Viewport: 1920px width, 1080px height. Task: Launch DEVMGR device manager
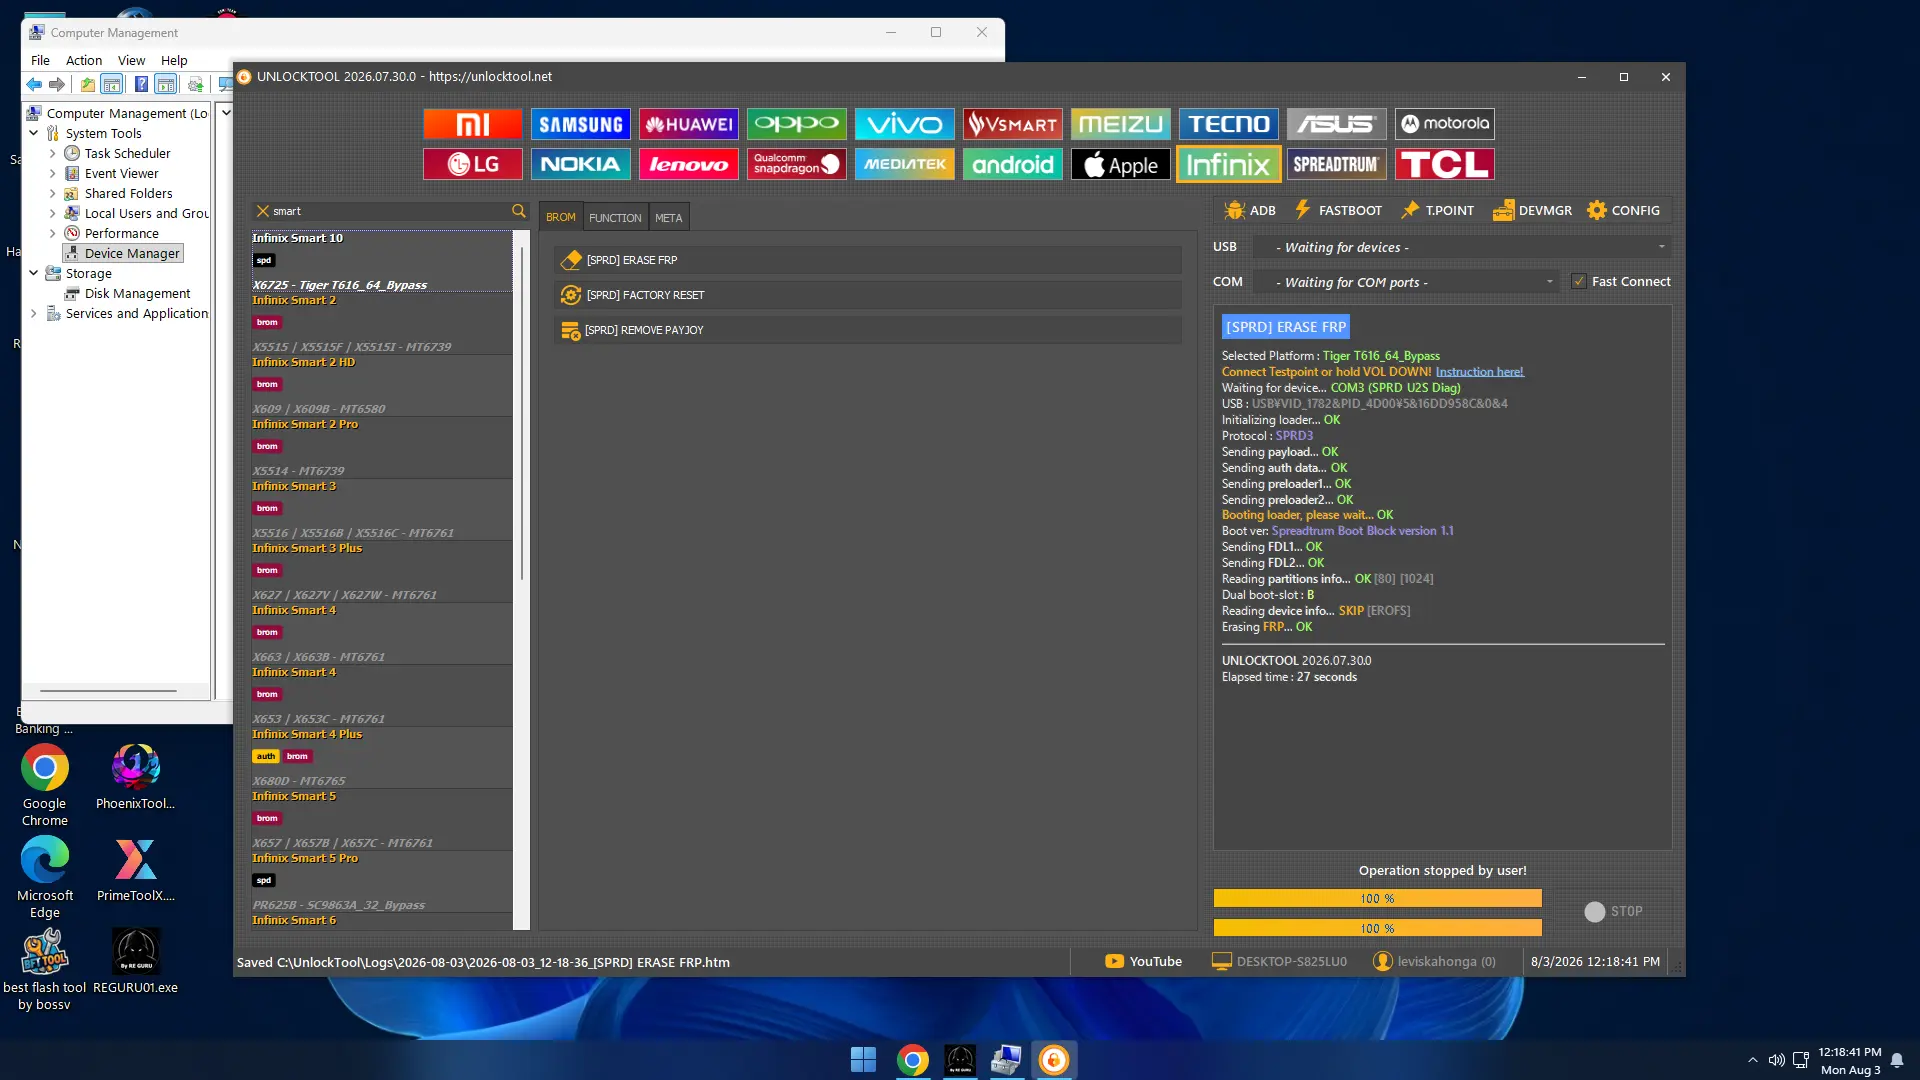tap(1532, 210)
